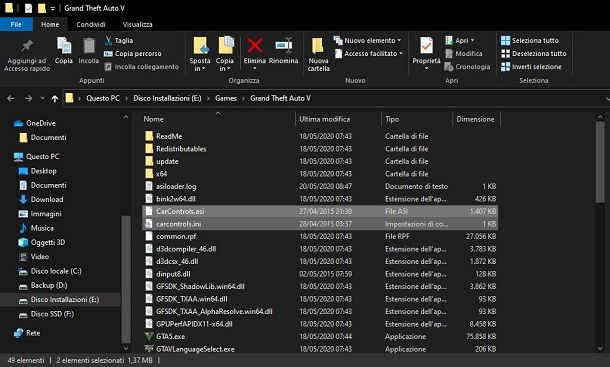610x367 pixels.
Task: Open the Quick Access Toolbar customize arrow
Action: (53, 9)
